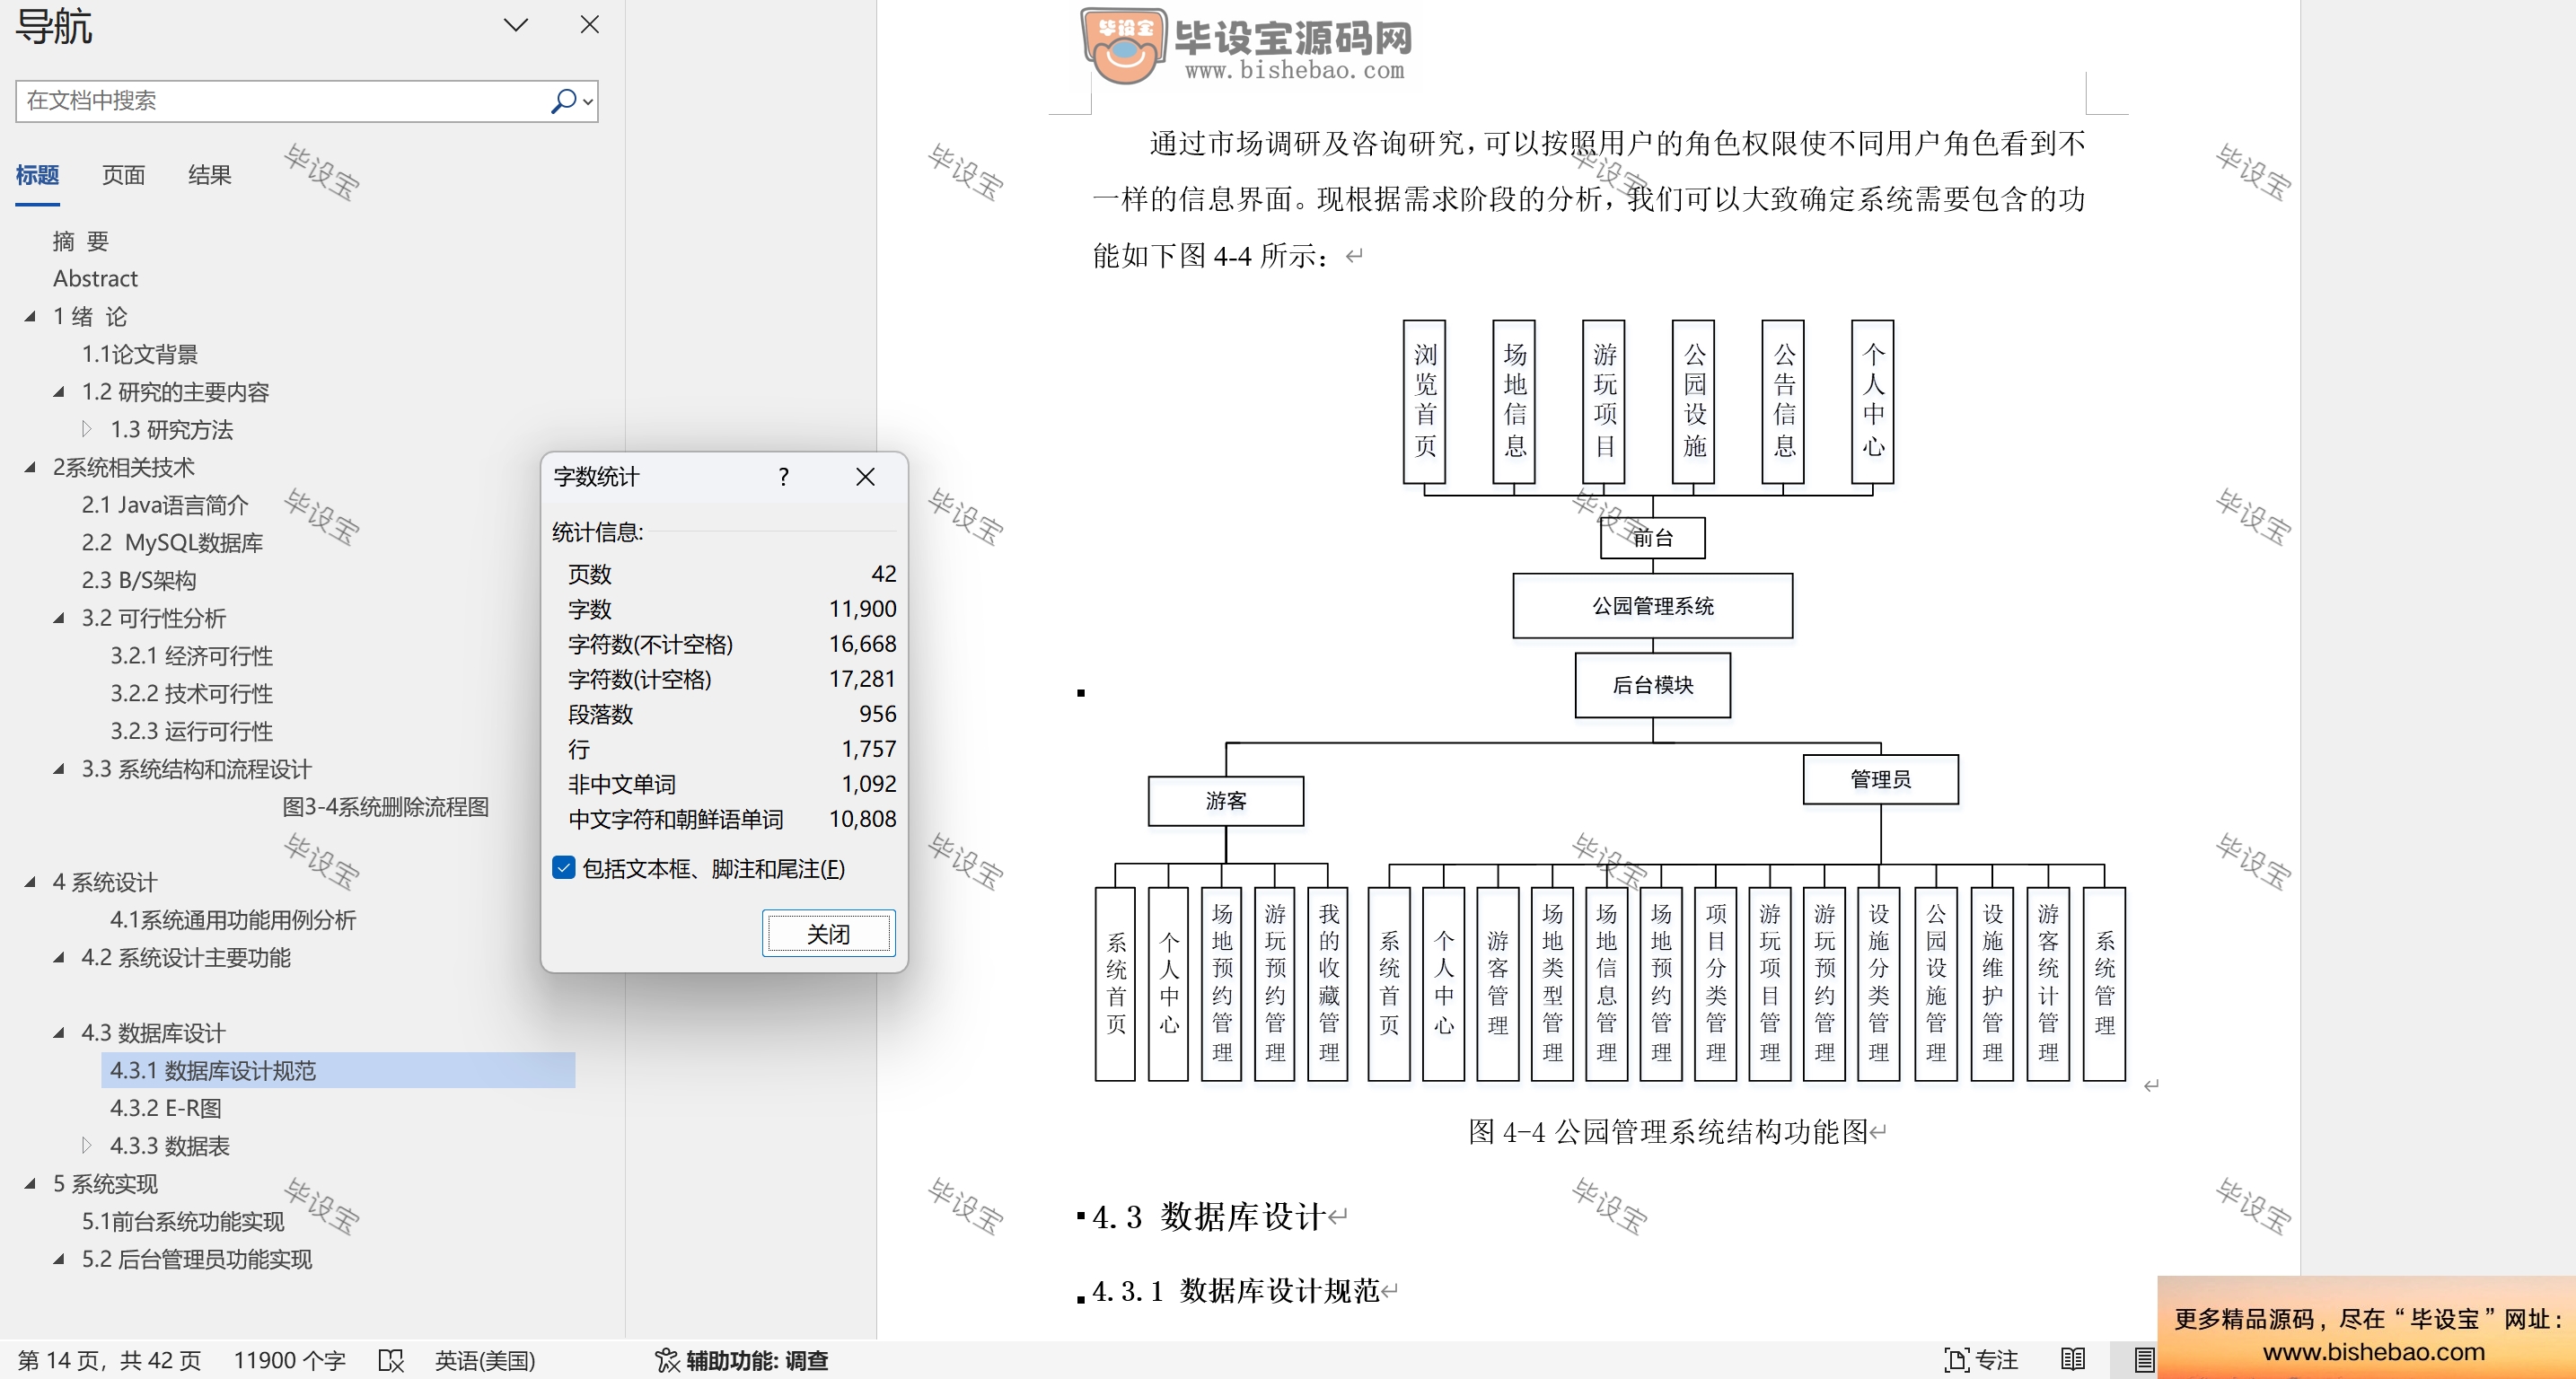
Task: Open accessibility checker from status bar
Action: click(x=741, y=1360)
